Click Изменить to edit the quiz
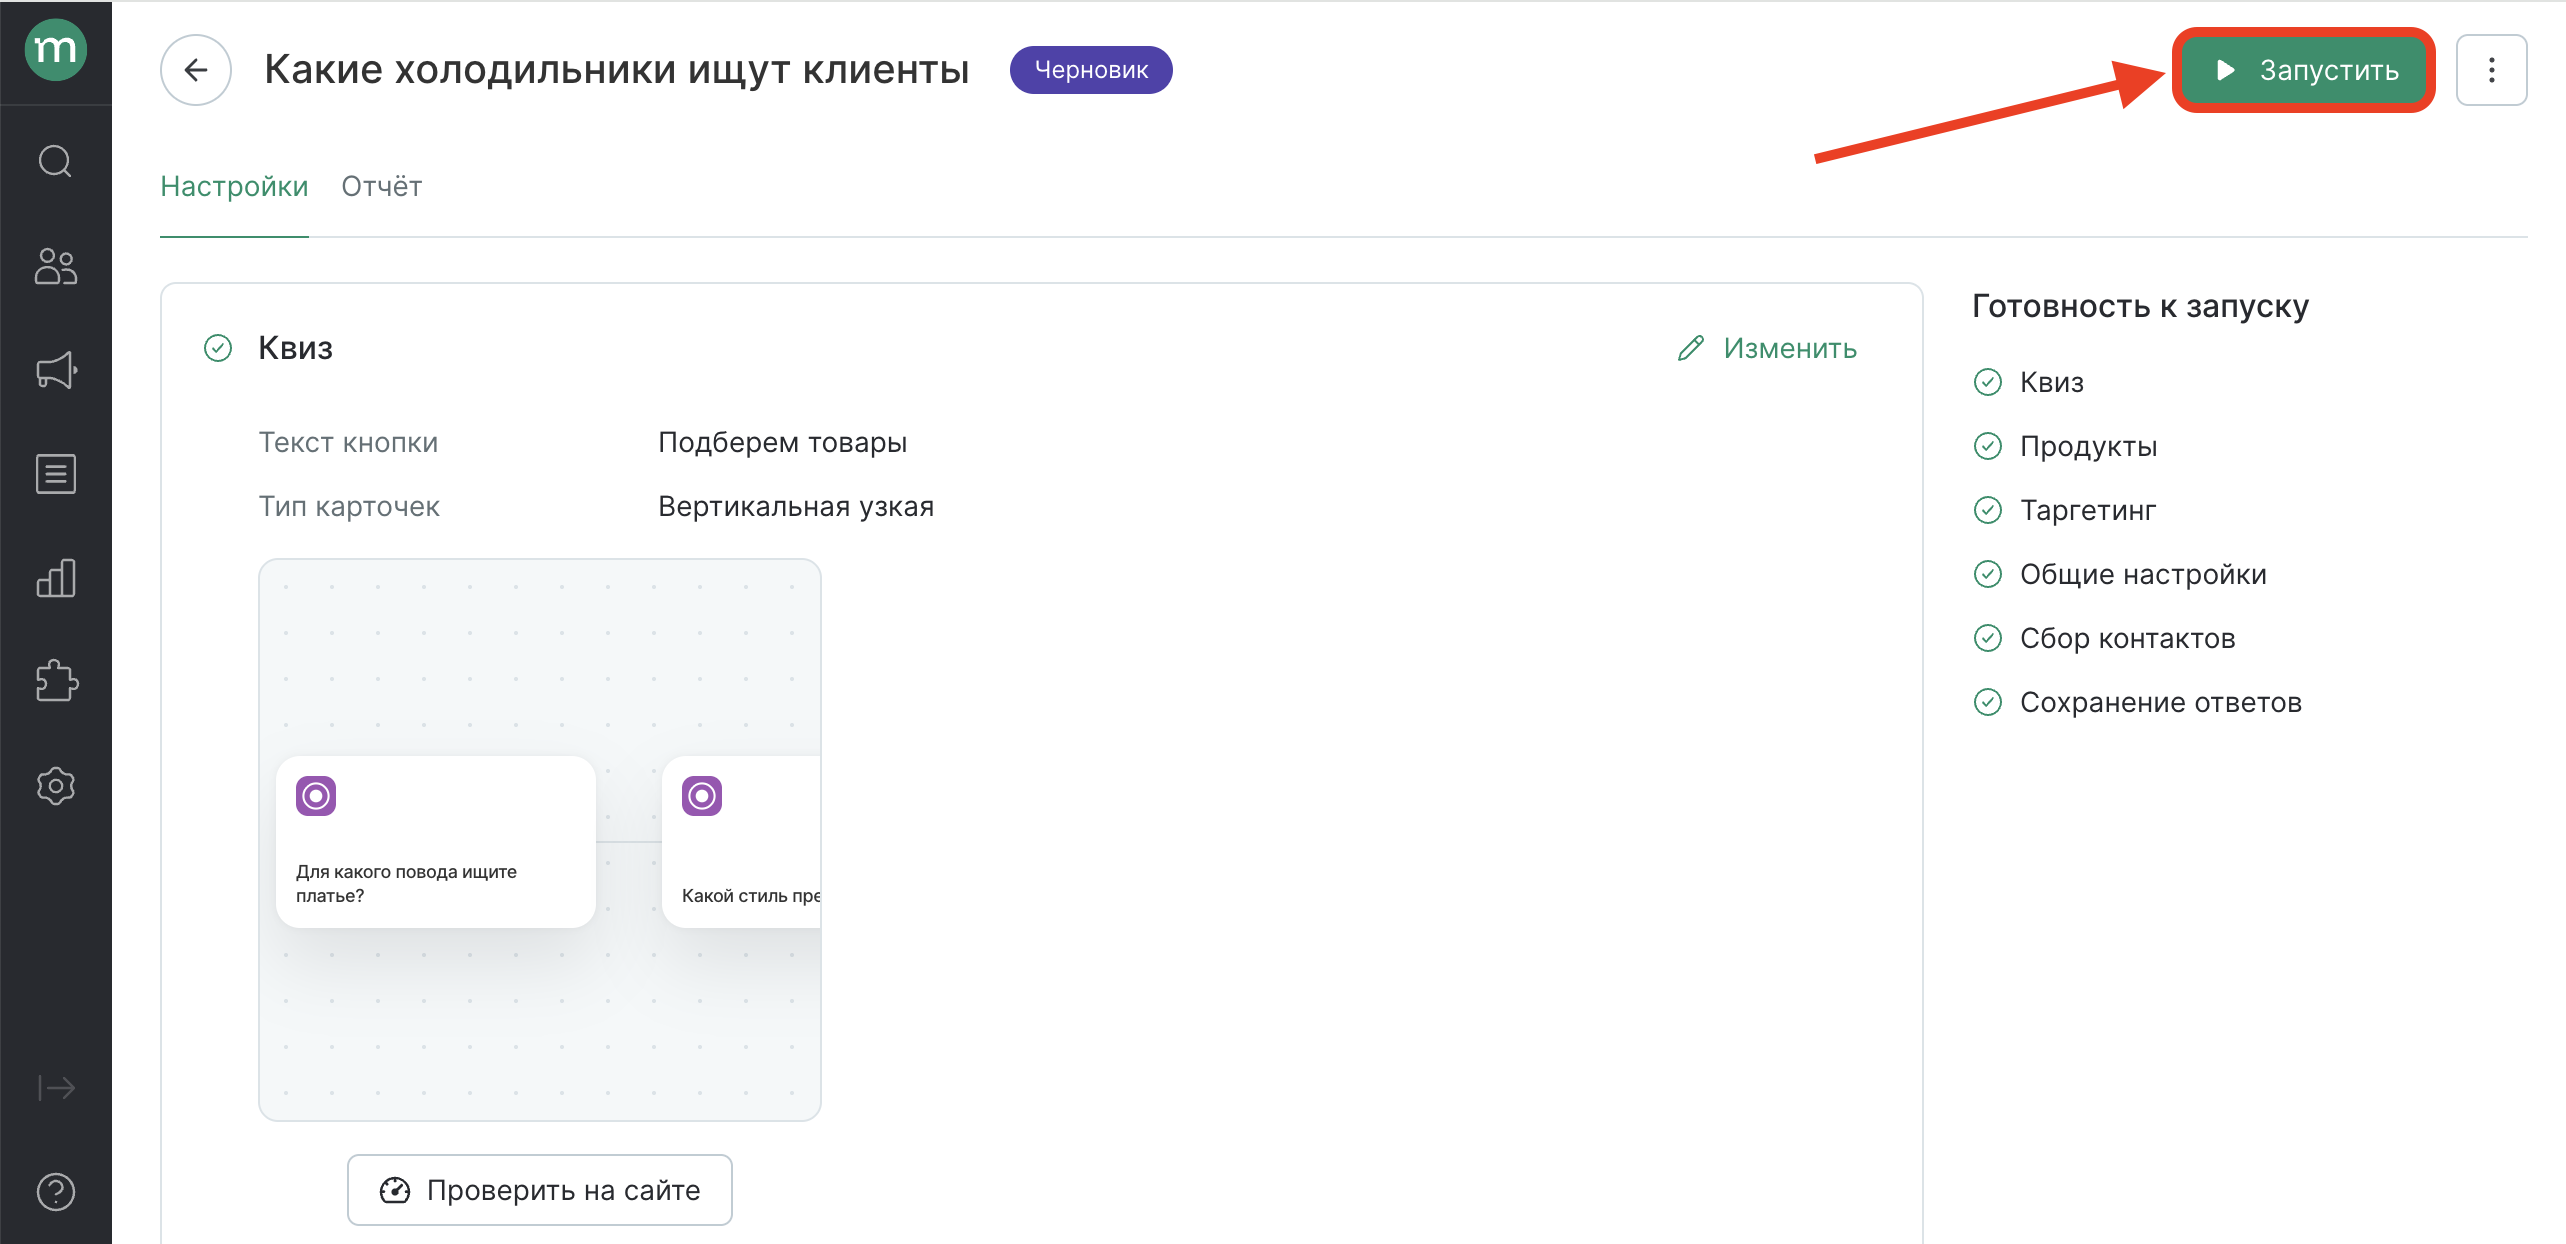The image size is (2566, 1244). [x=1766, y=348]
